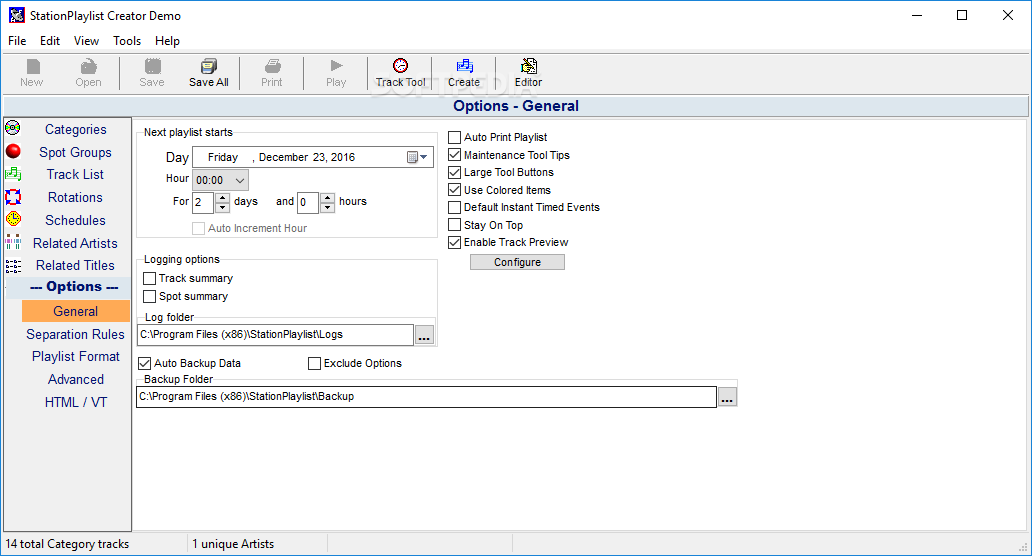Image resolution: width=1032 pixels, height=556 pixels.
Task: Toggle Large Tool Buttons checkbox
Action: click(x=454, y=172)
